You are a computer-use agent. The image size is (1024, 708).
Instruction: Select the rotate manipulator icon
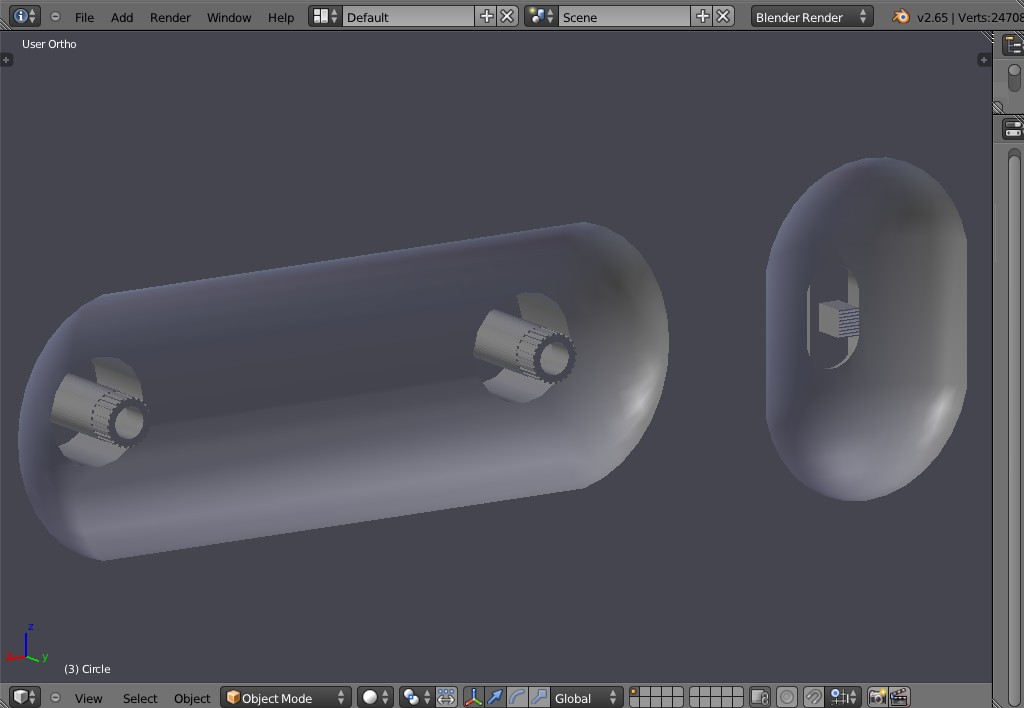click(515, 697)
